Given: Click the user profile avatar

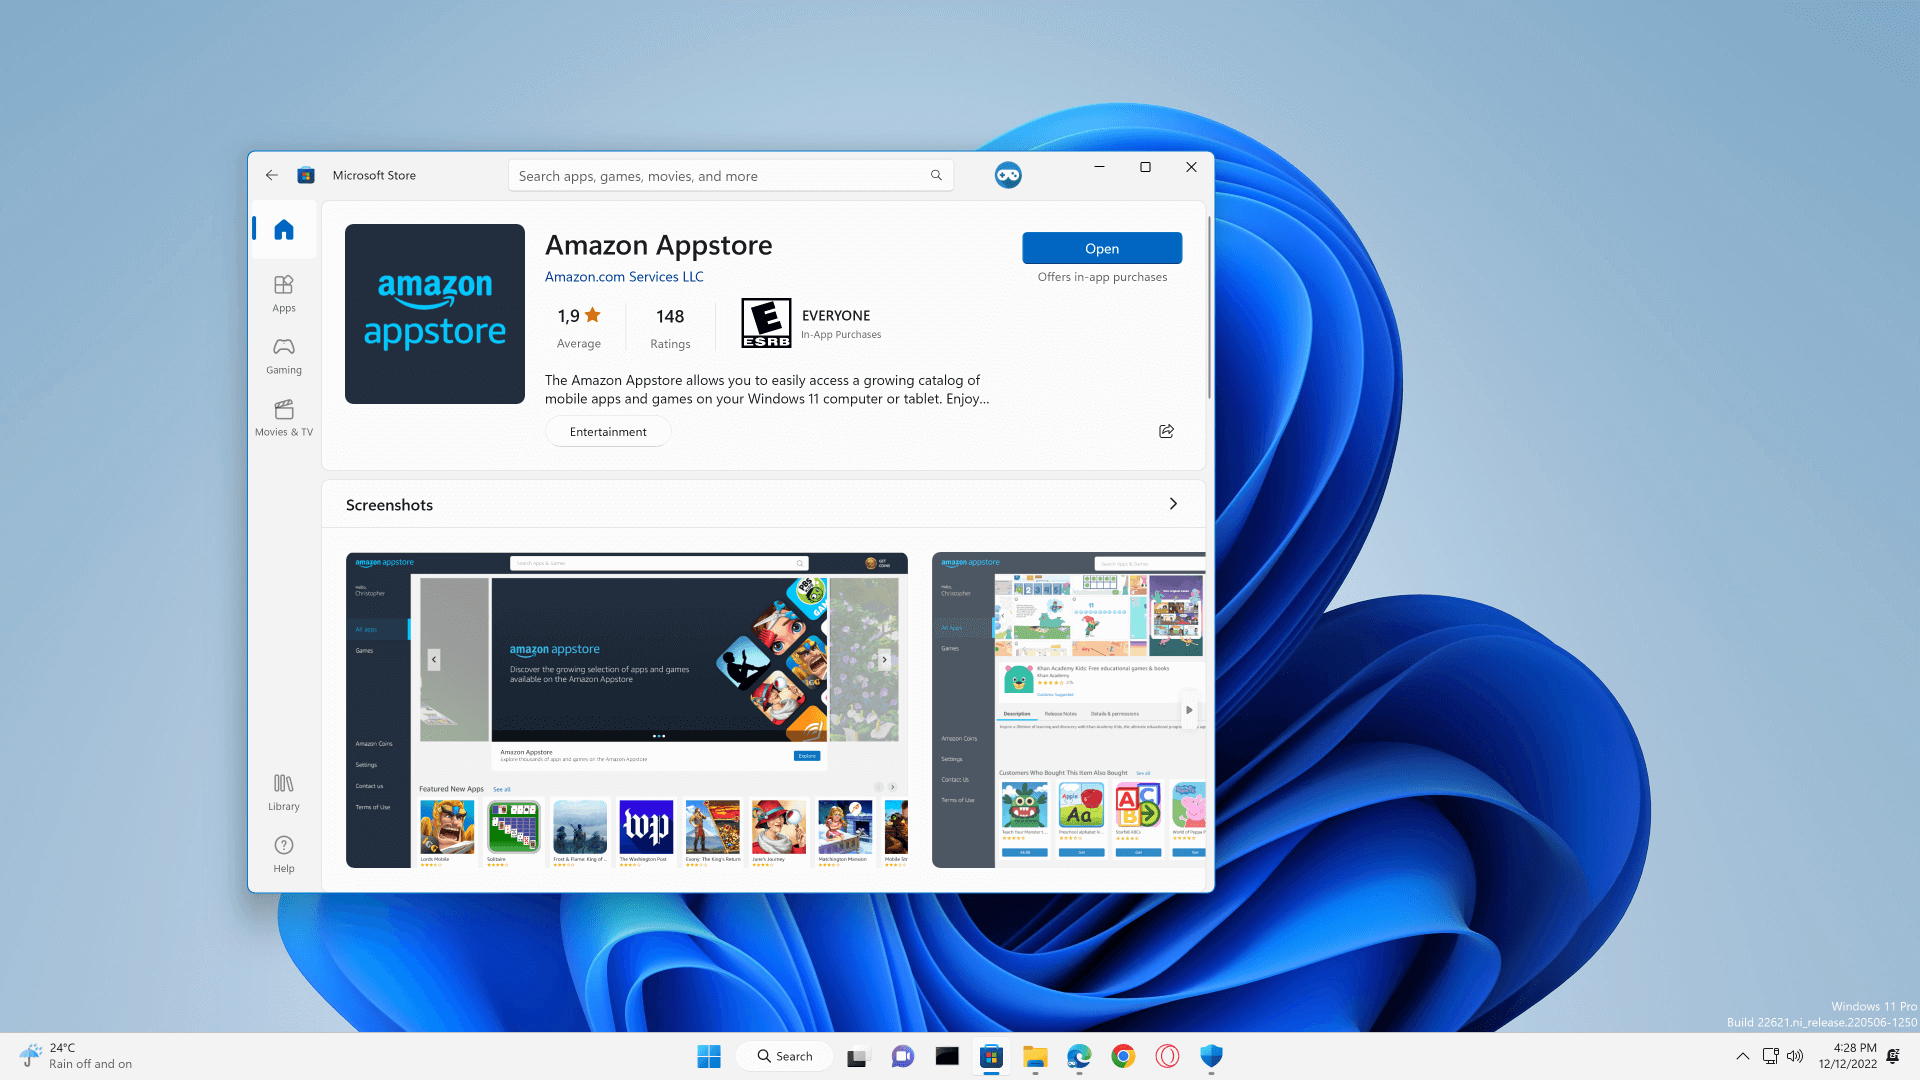Looking at the screenshot, I should click(x=1007, y=175).
